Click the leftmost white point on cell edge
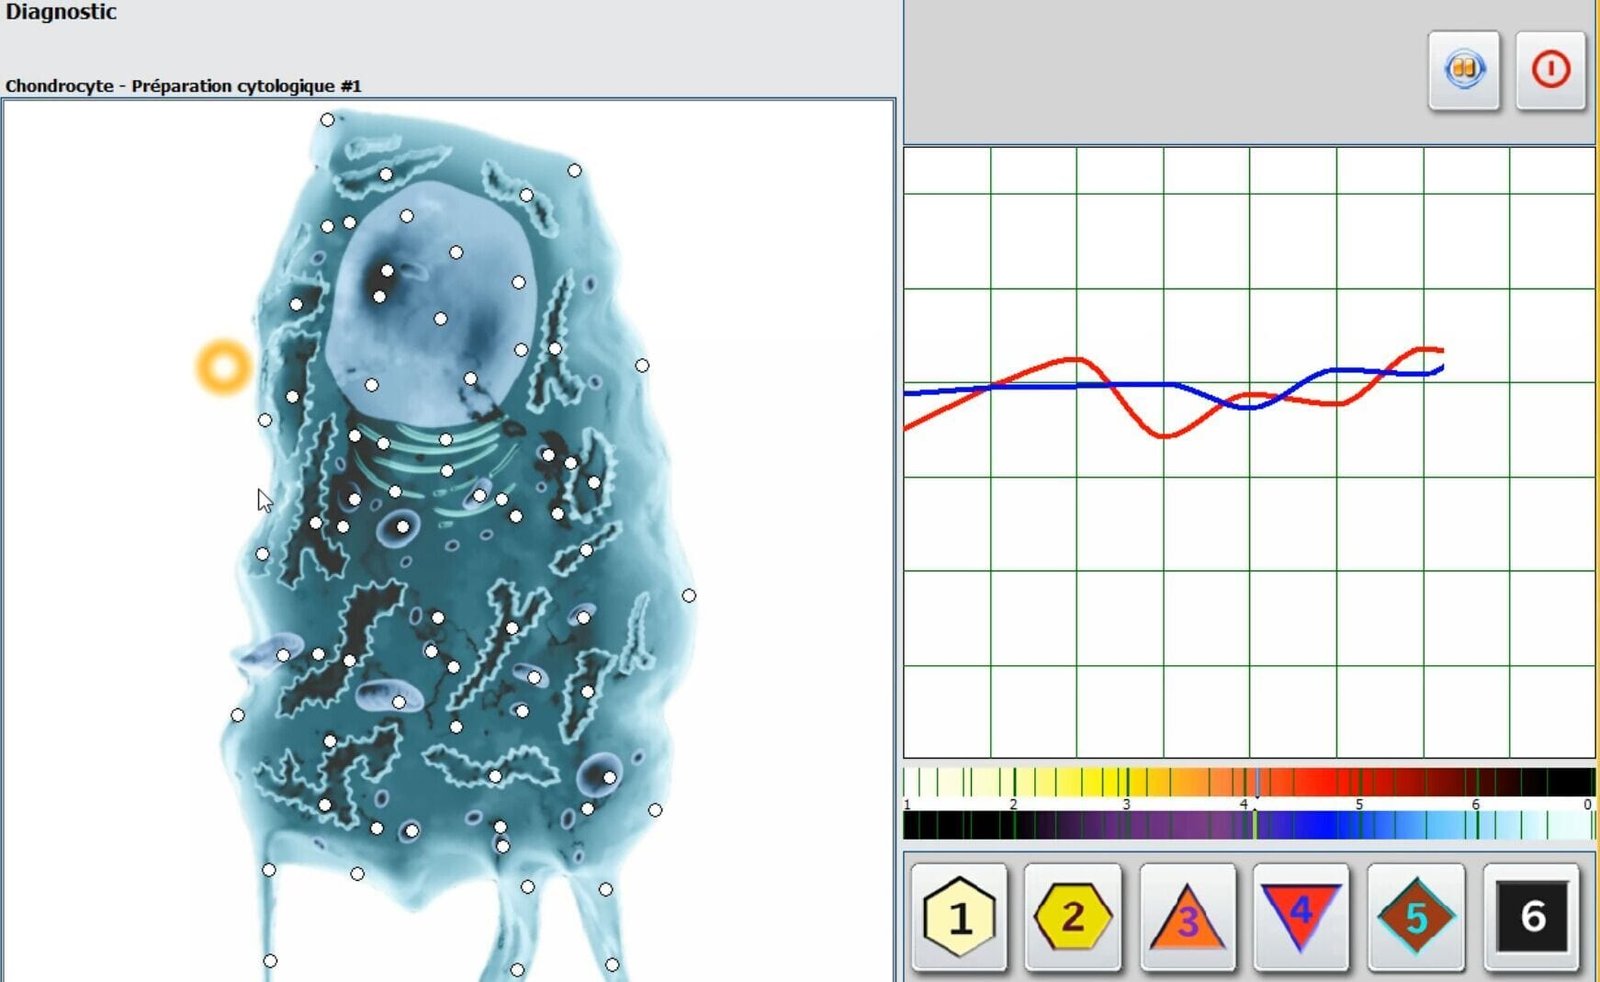Image resolution: width=1600 pixels, height=982 pixels. click(x=238, y=715)
